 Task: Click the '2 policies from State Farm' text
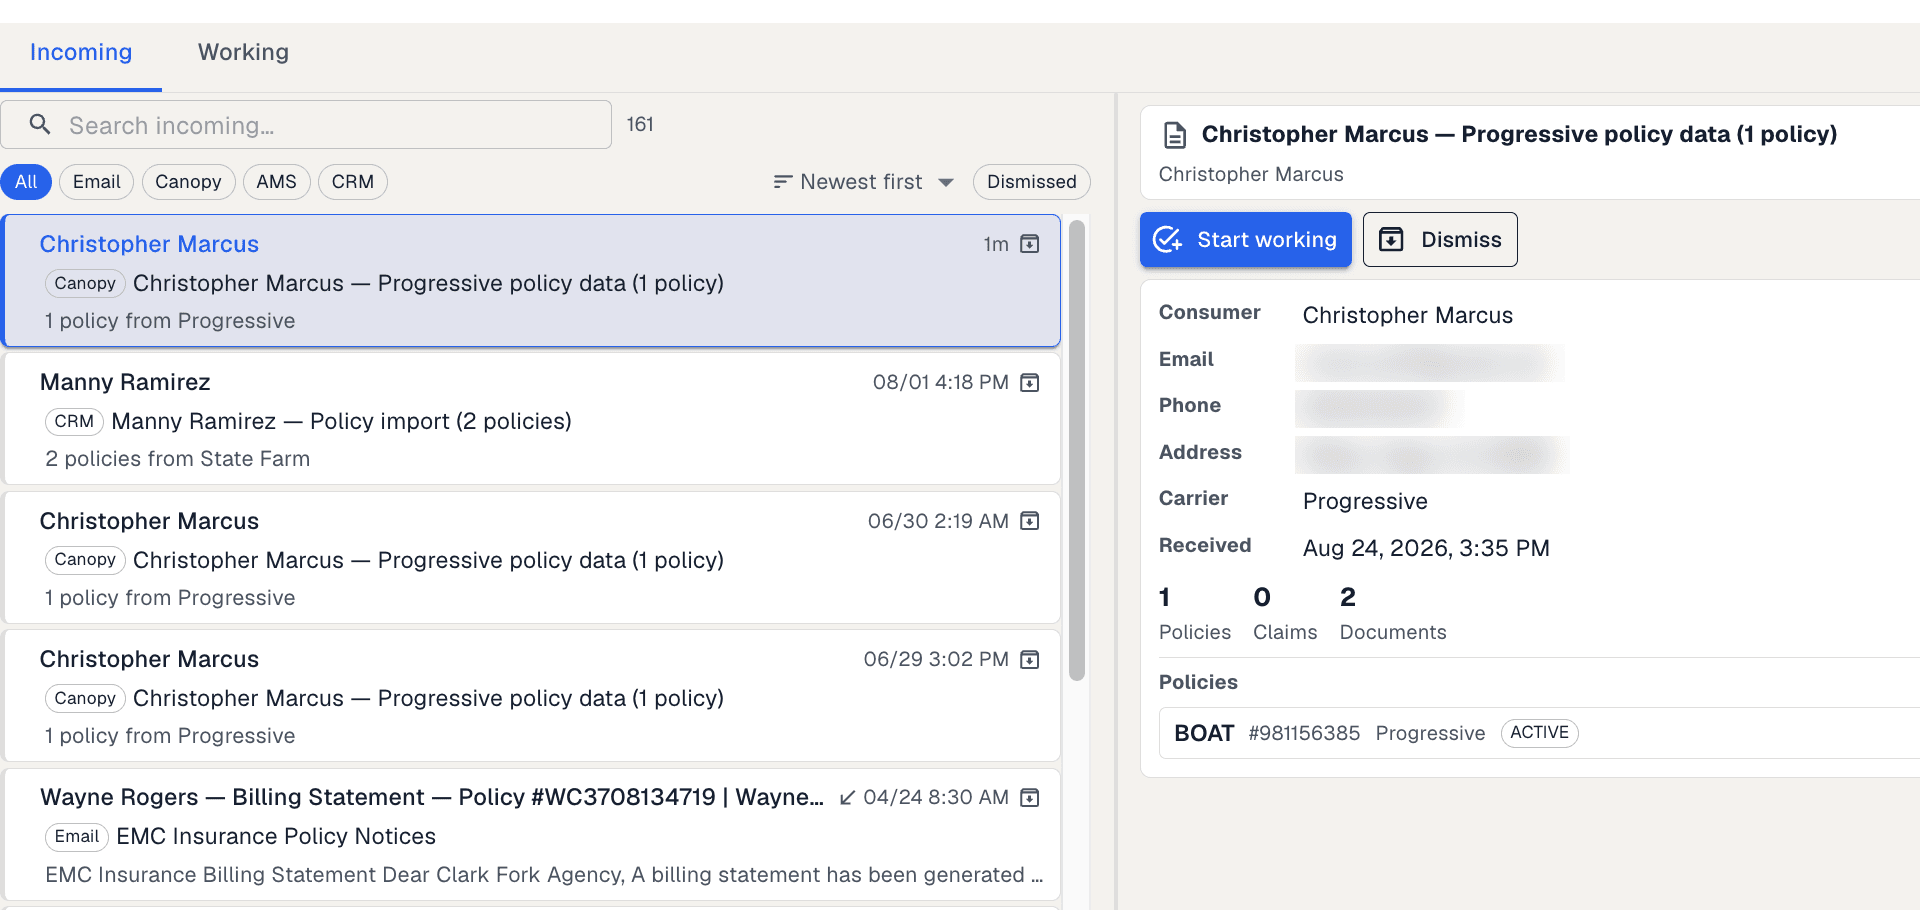177,459
